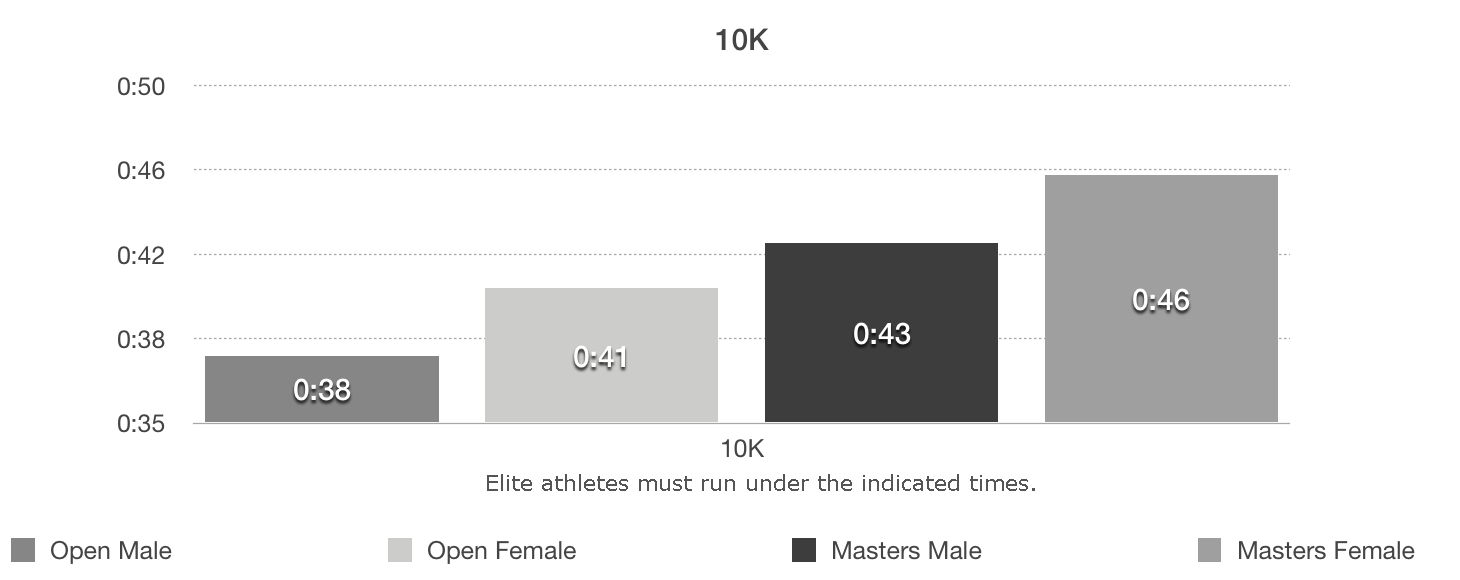Click the 0:35 y-axis label

click(141, 424)
